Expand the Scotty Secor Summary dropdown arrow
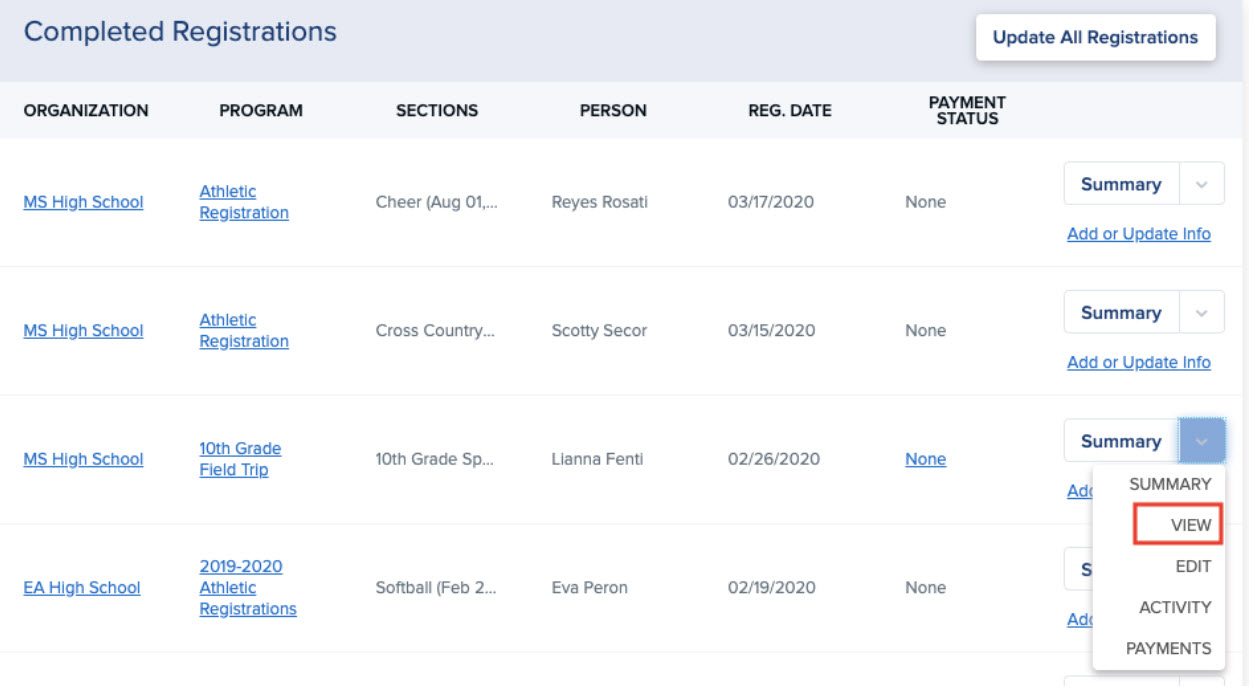 click(x=1202, y=313)
